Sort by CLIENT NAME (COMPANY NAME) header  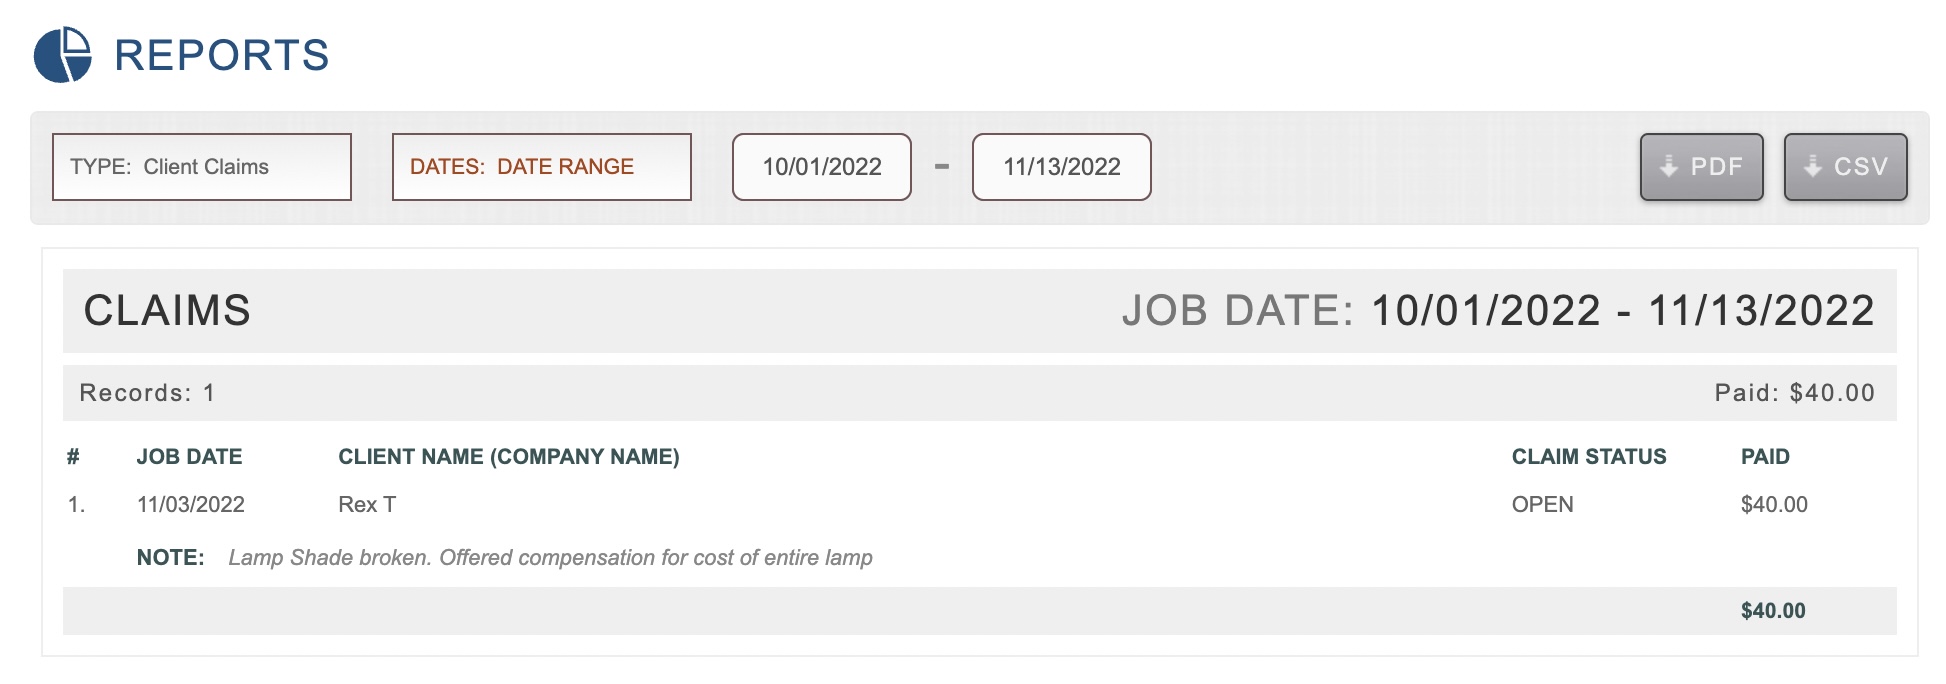click(x=508, y=457)
